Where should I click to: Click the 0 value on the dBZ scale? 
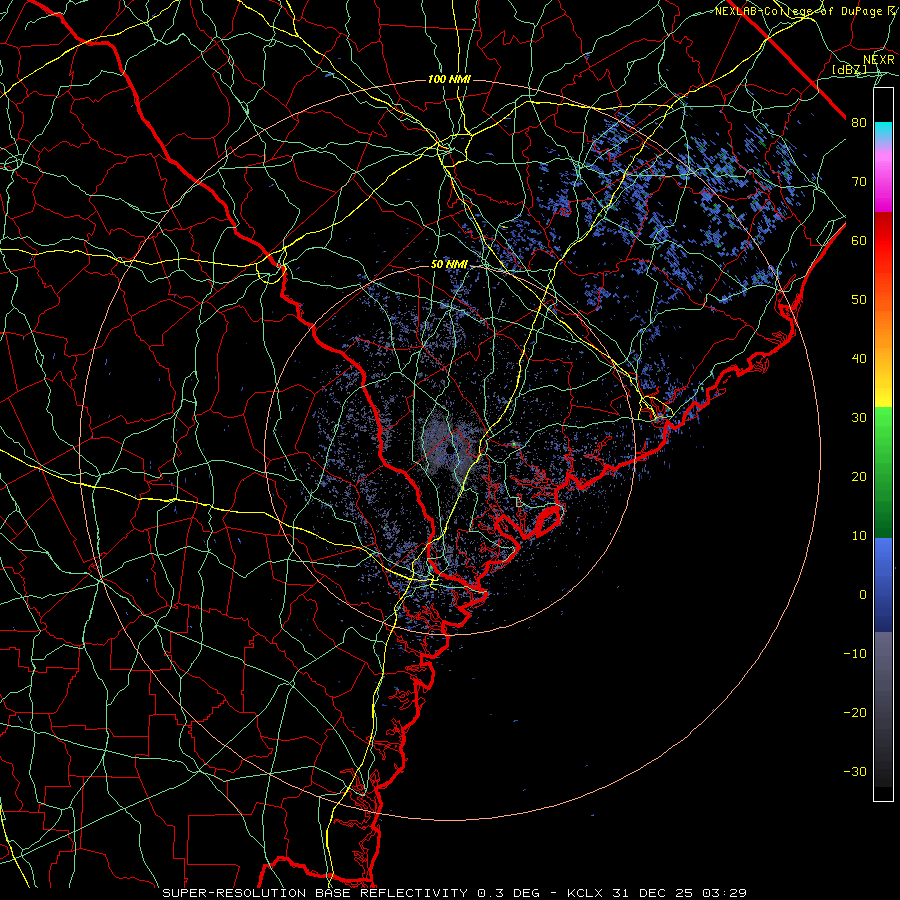(863, 595)
